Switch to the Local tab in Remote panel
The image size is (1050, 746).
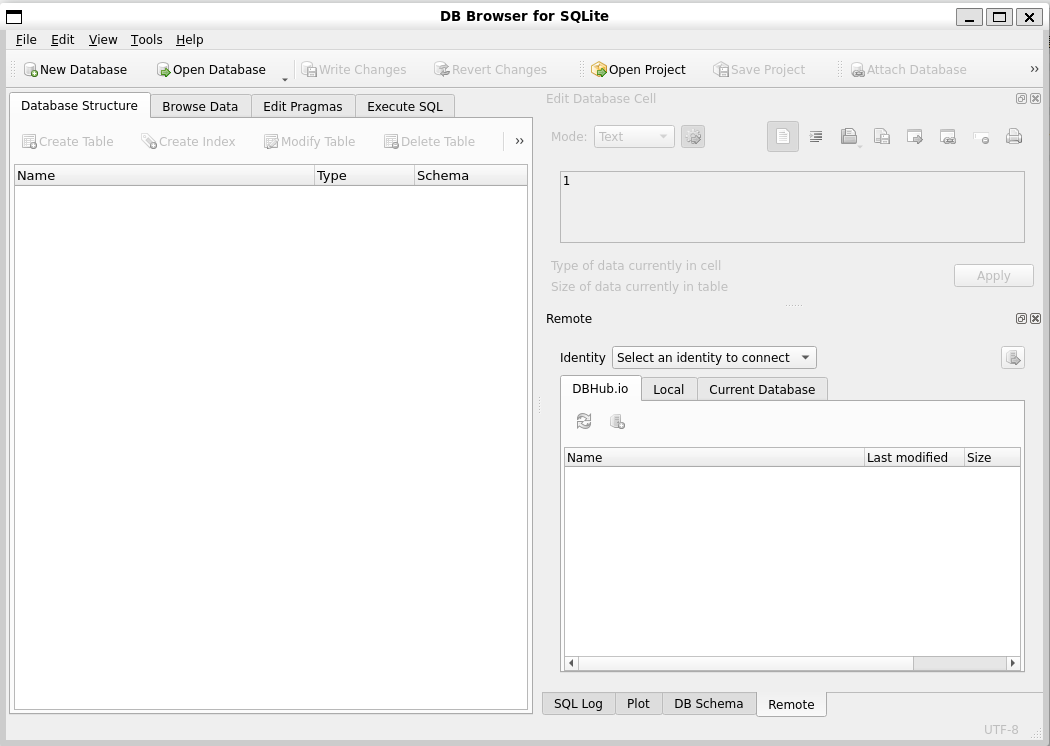click(x=668, y=389)
